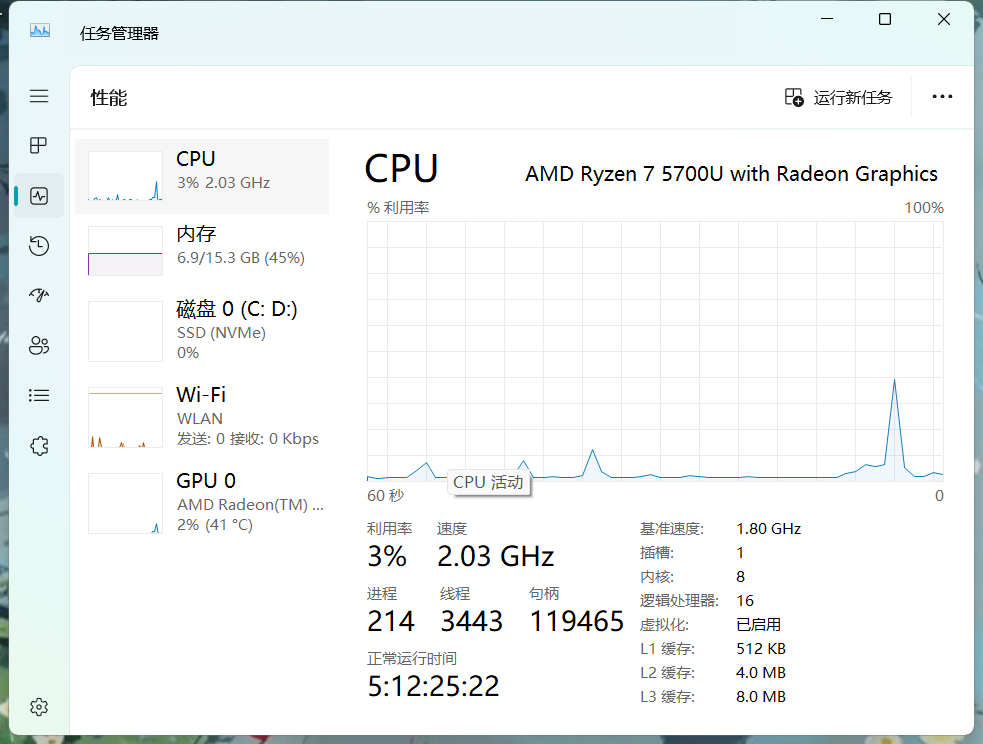Click the 100% graph scale label
Image resolution: width=983 pixels, height=744 pixels.
[x=923, y=207]
